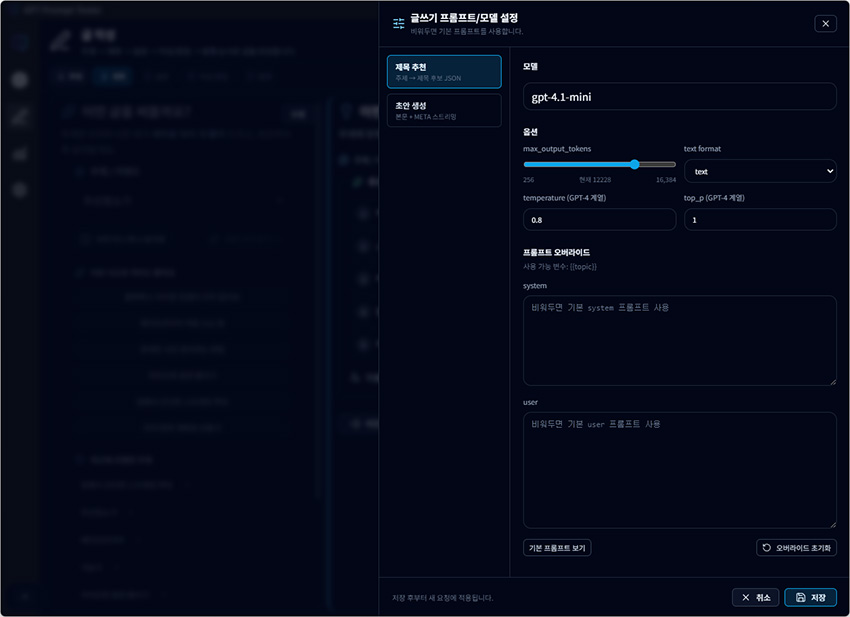Viewport: 850px width, 617px height.
Task: Expand the 초안 생성 panel option
Action: (444, 109)
